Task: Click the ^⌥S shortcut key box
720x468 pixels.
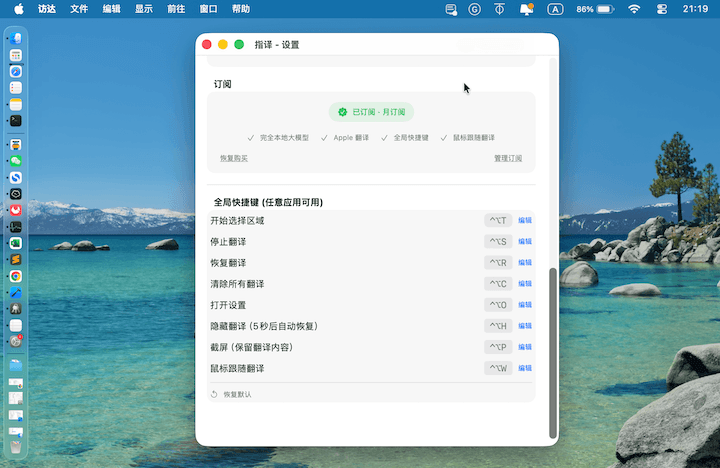Action: [x=498, y=242]
